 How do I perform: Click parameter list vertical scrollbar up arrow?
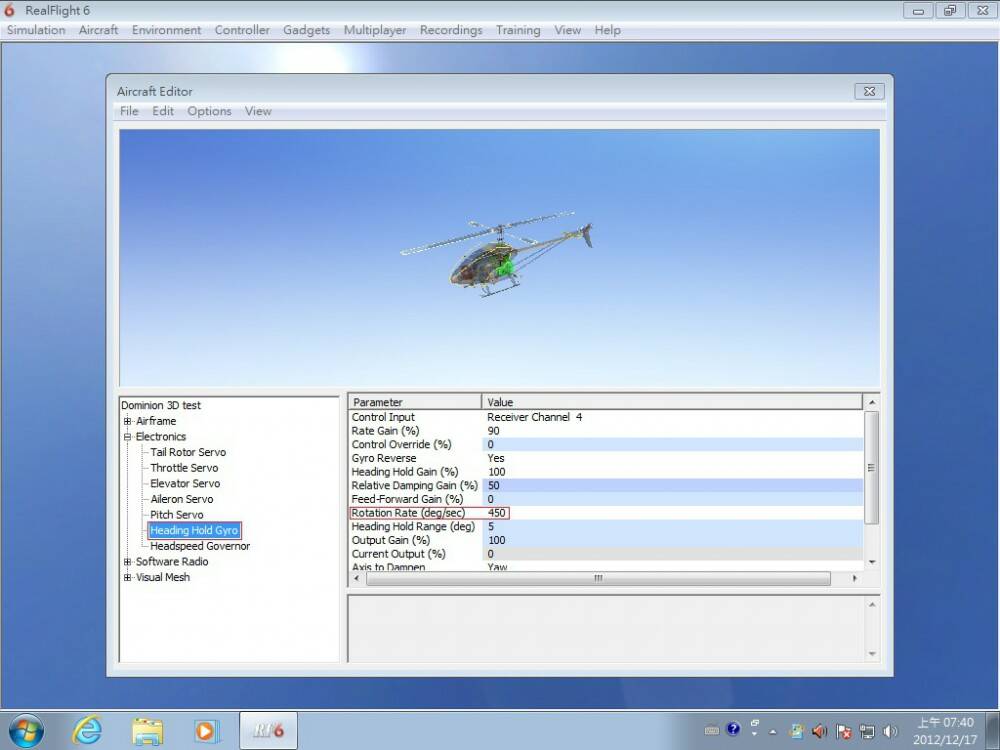pyautogui.click(x=872, y=402)
